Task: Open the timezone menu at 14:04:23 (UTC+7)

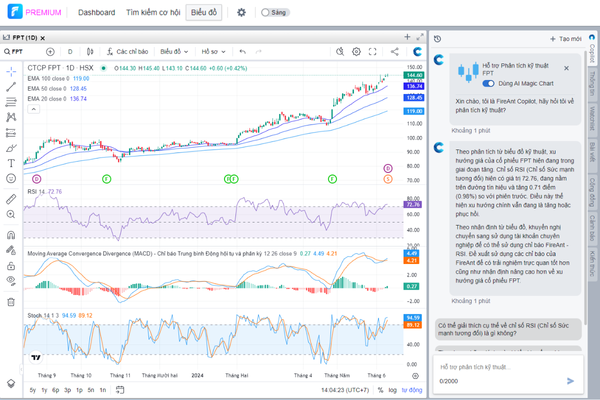Action: pos(345,390)
